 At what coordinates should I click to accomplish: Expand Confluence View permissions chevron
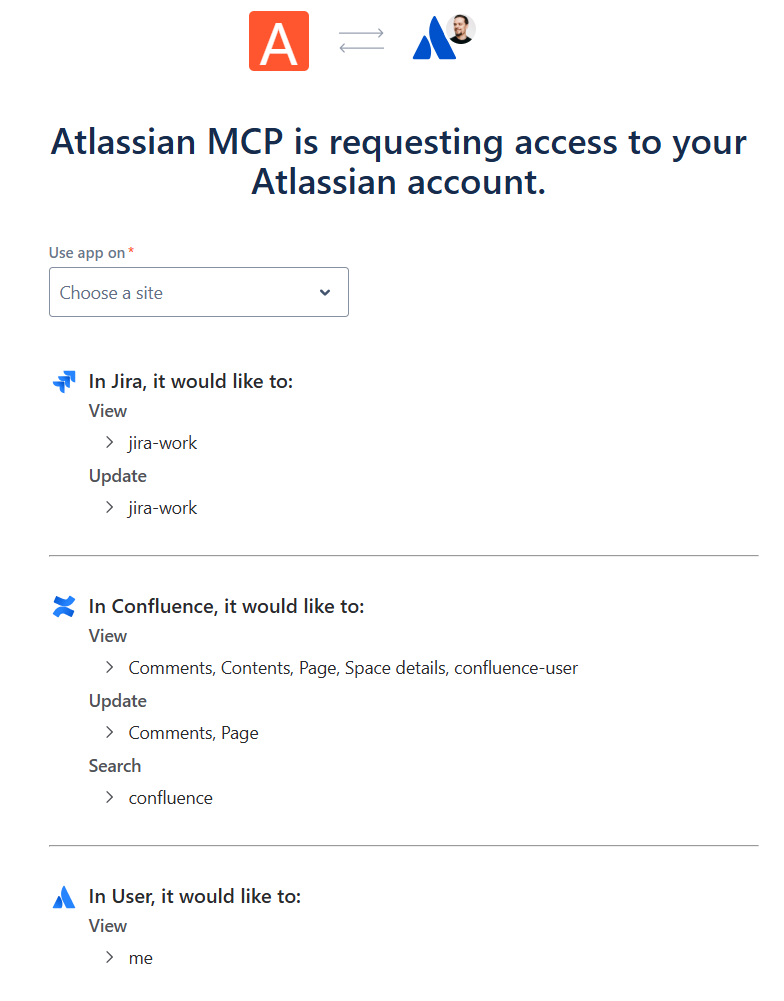110,668
